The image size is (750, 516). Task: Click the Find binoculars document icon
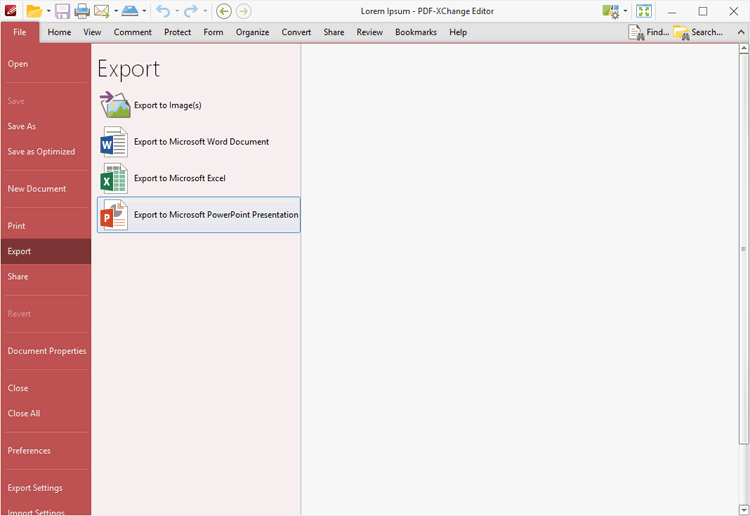click(x=637, y=32)
